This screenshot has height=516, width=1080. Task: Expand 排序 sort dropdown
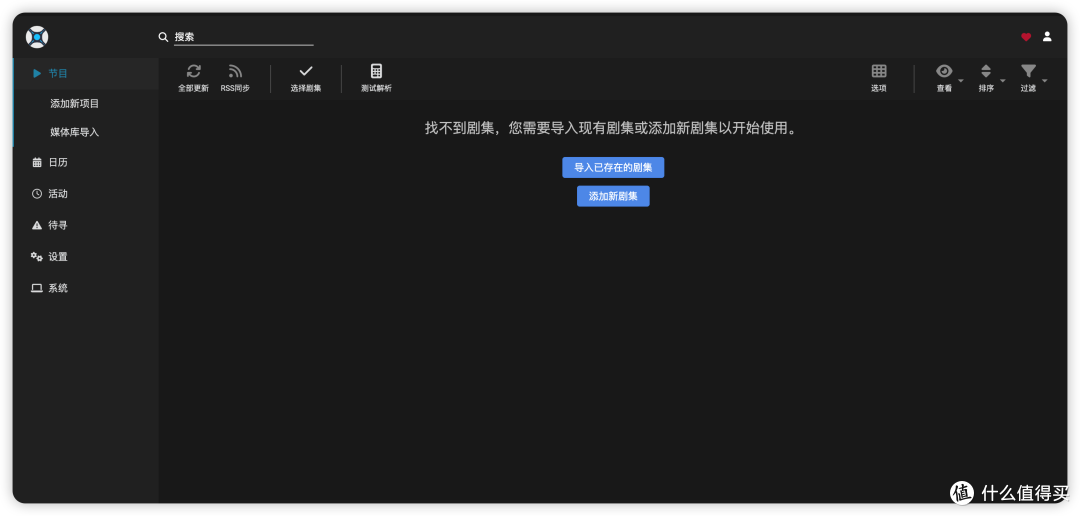point(991,79)
